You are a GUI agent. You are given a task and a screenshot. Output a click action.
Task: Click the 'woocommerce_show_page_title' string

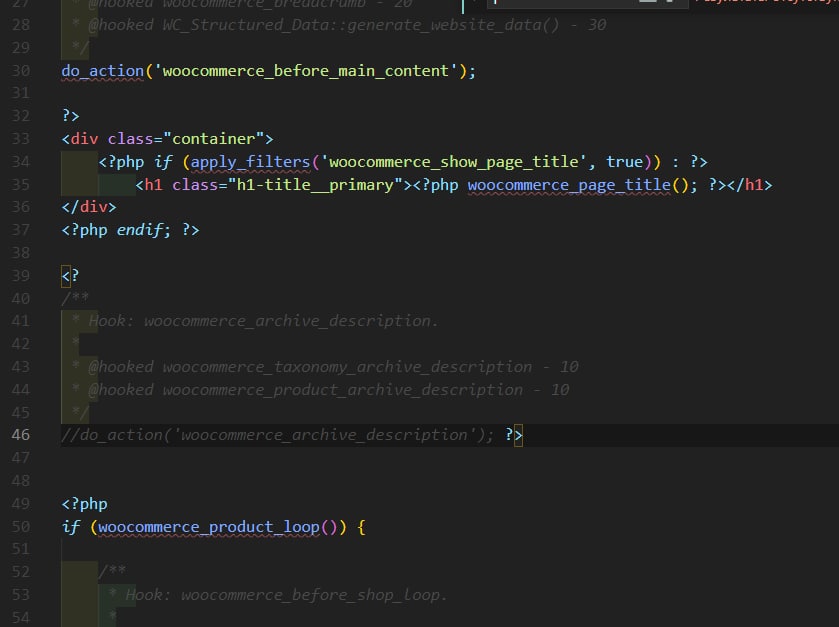pyautogui.click(x=453, y=162)
